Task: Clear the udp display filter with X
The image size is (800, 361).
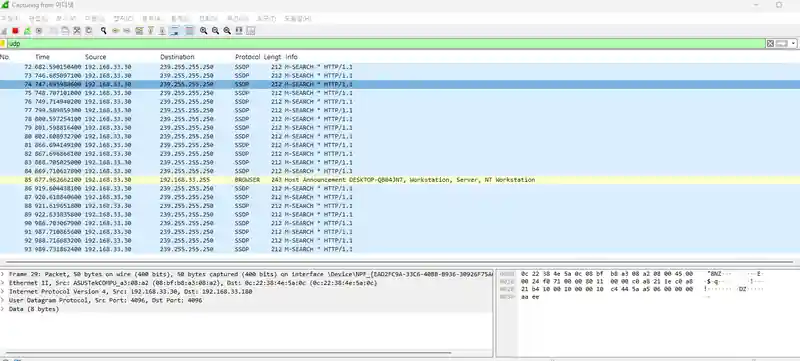Action: 770,44
